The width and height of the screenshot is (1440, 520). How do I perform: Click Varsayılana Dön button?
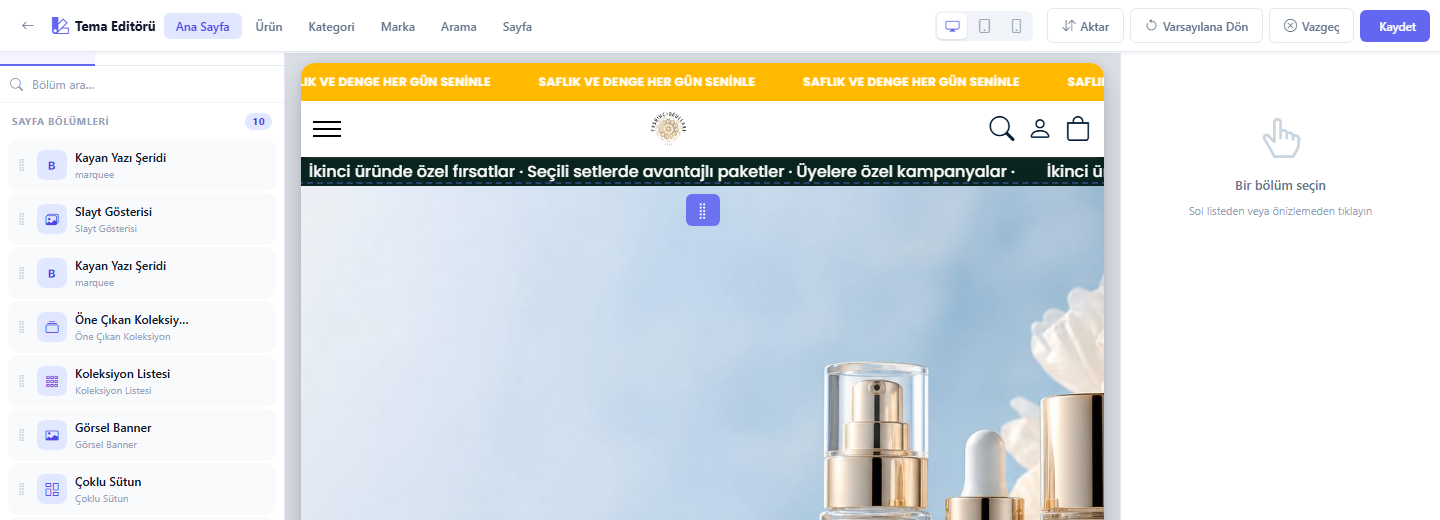(1196, 26)
